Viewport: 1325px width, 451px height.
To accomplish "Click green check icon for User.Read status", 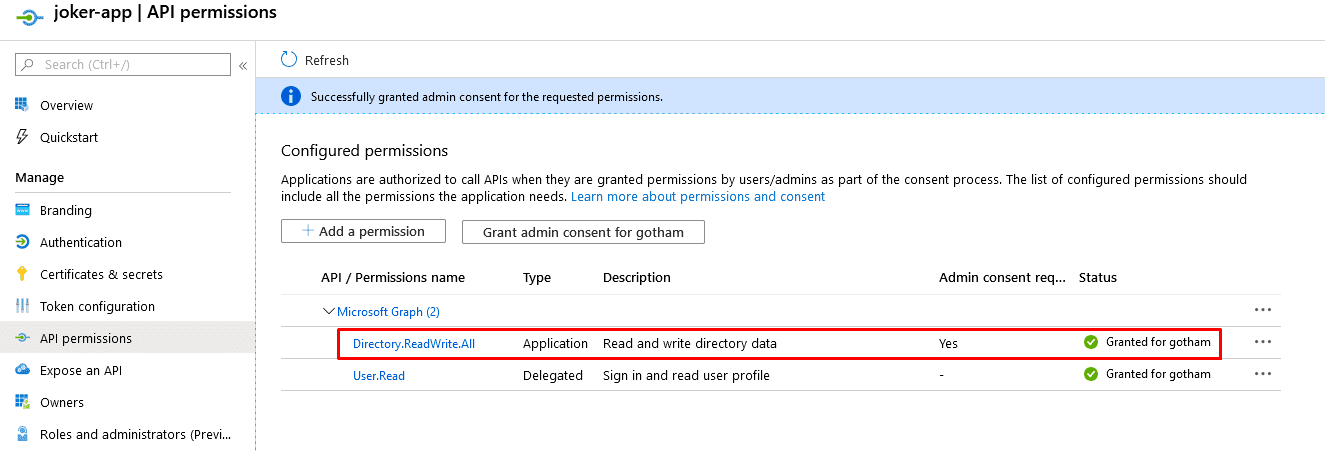I will (1091, 374).
